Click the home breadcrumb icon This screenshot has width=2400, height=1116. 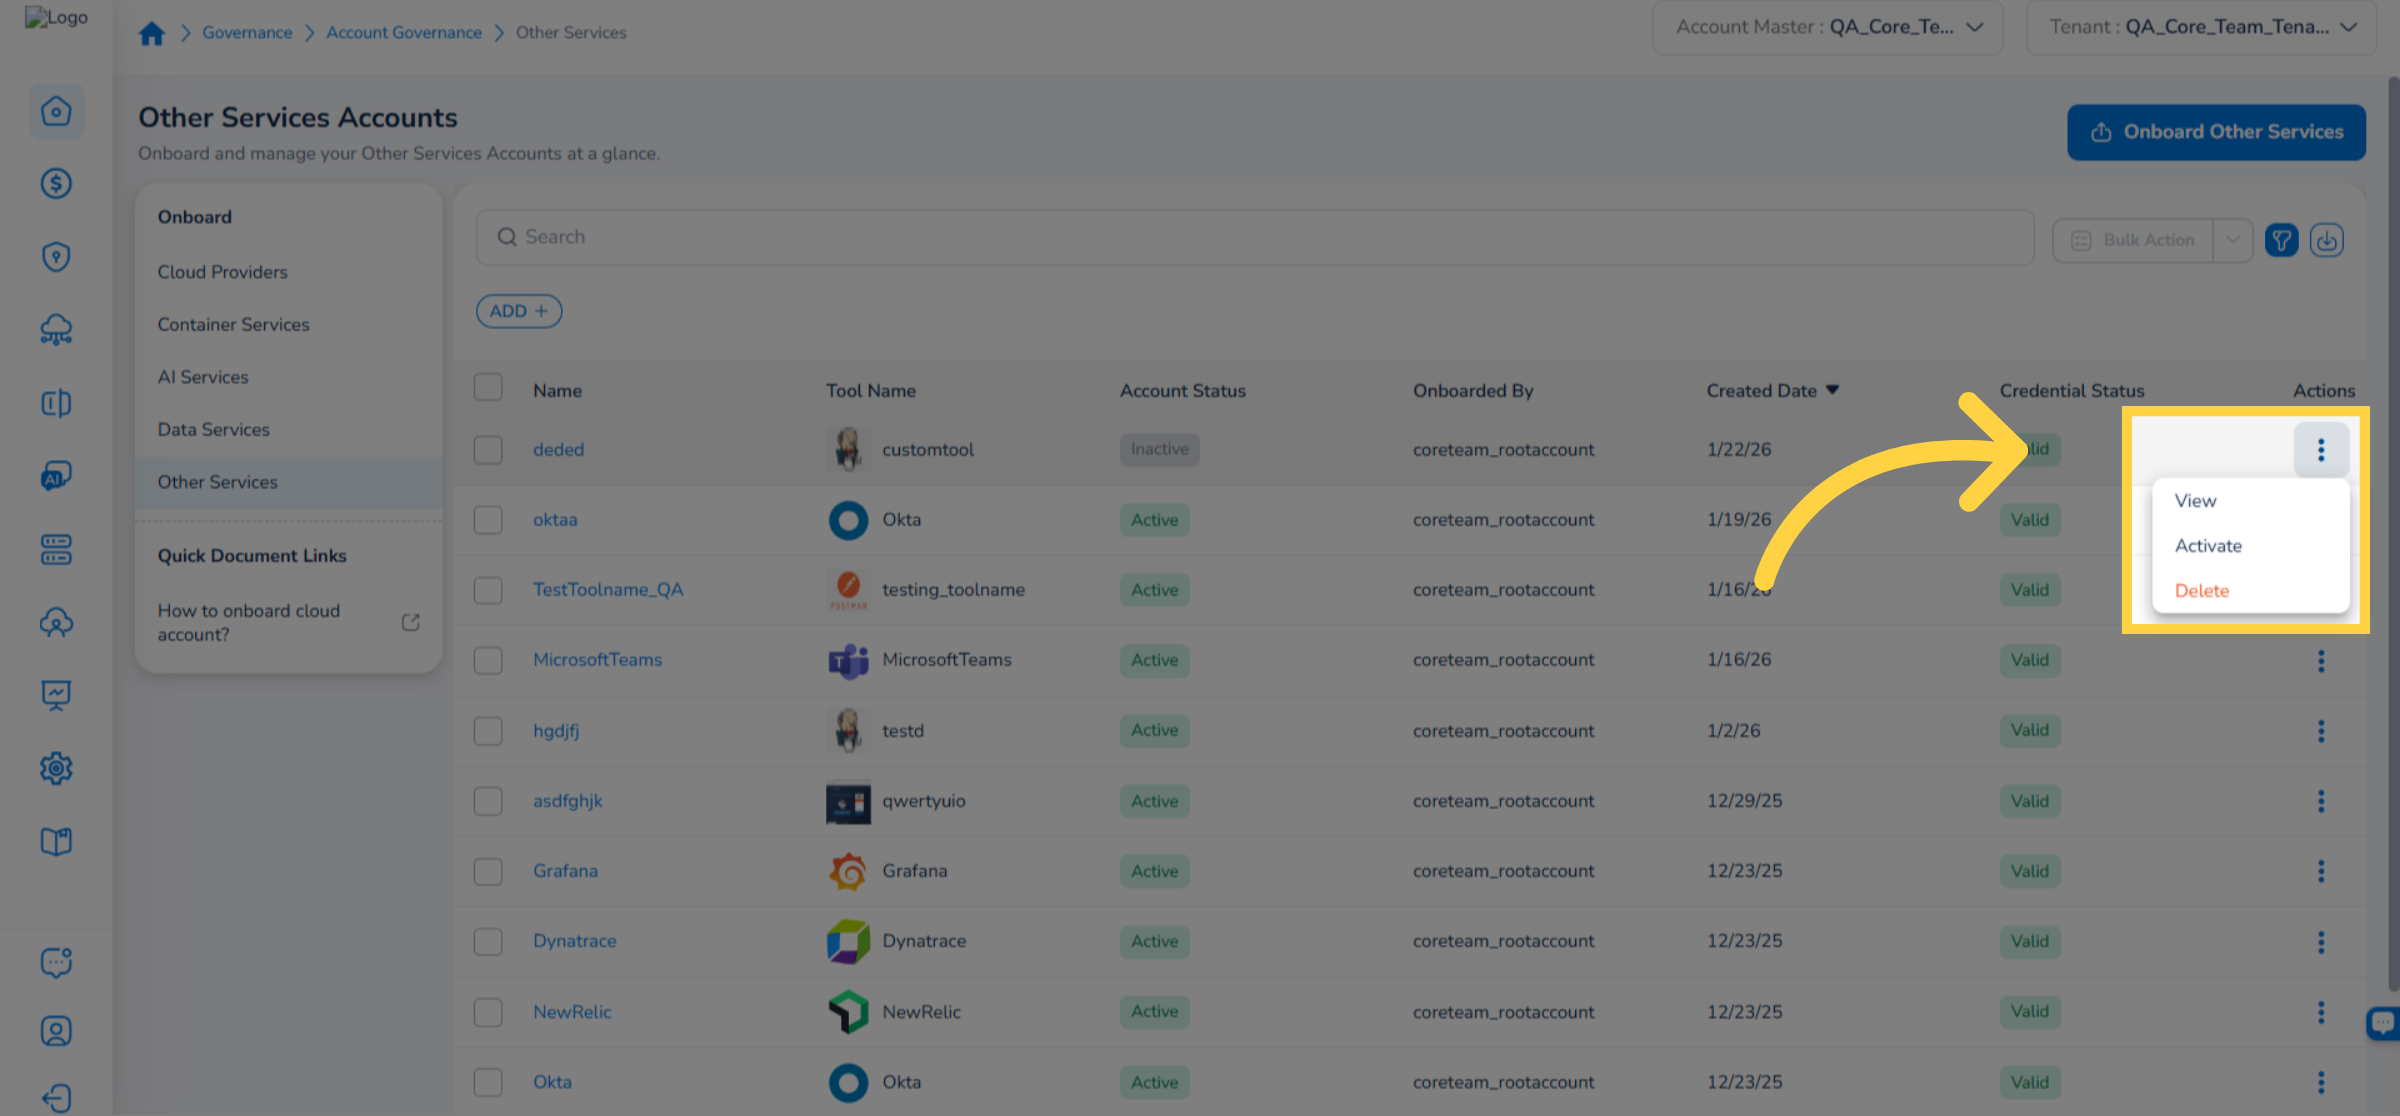pyautogui.click(x=152, y=33)
